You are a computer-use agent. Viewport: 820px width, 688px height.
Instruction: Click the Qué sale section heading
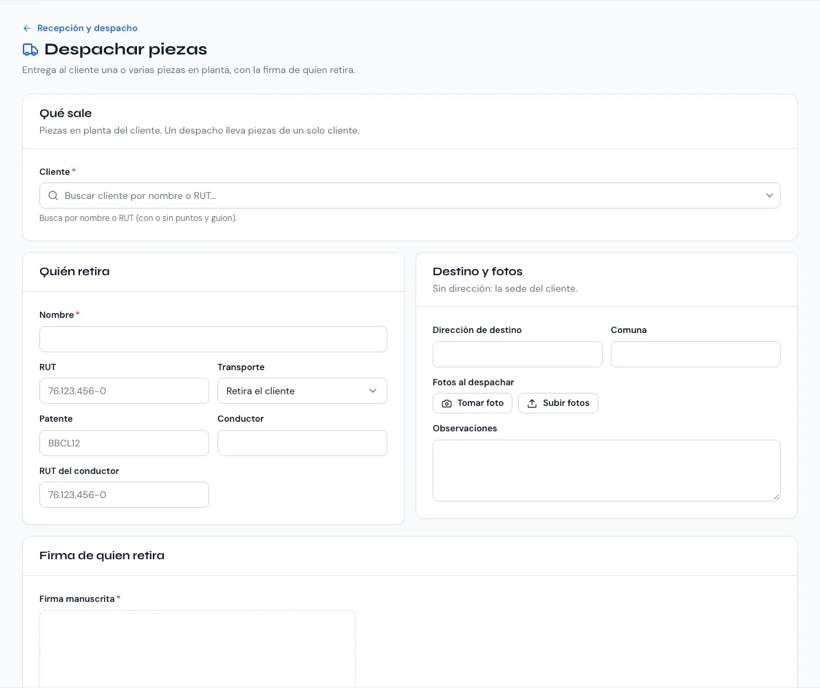pyautogui.click(x=65, y=113)
